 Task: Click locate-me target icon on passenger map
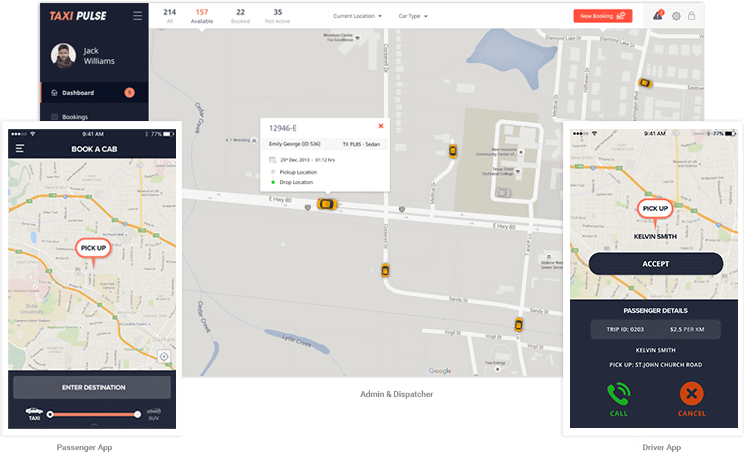coord(164,356)
